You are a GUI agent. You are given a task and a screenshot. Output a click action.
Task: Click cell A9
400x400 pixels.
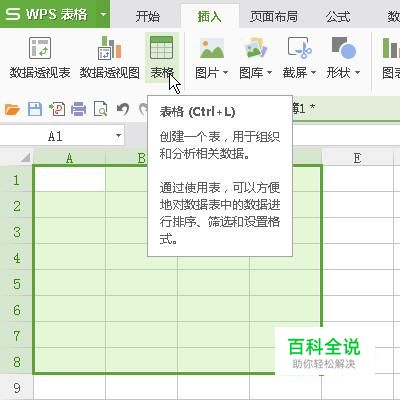[69, 387]
